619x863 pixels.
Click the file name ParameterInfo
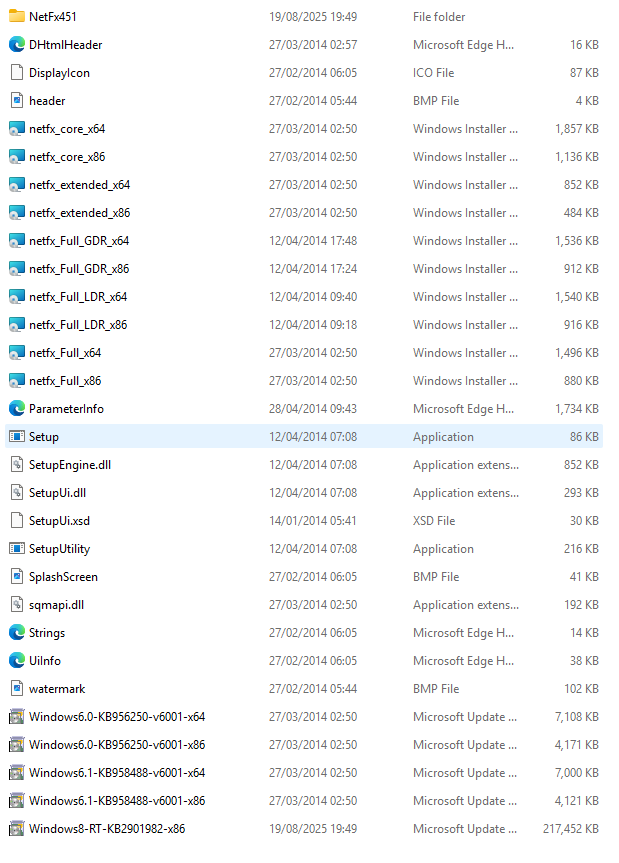[x=67, y=408]
